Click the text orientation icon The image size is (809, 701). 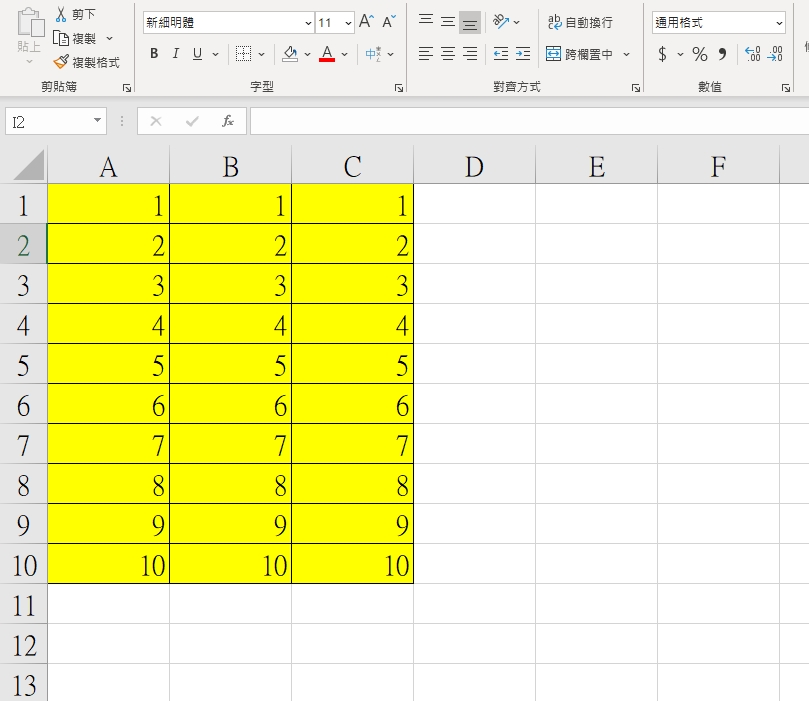(500, 22)
